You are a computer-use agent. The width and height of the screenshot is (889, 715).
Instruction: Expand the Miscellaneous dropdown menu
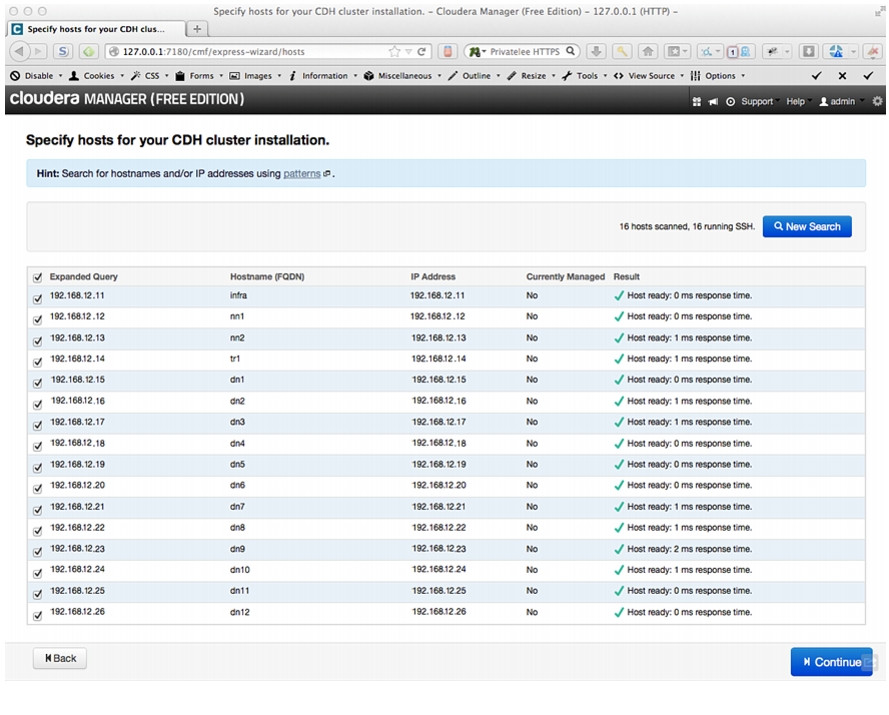tap(403, 75)
